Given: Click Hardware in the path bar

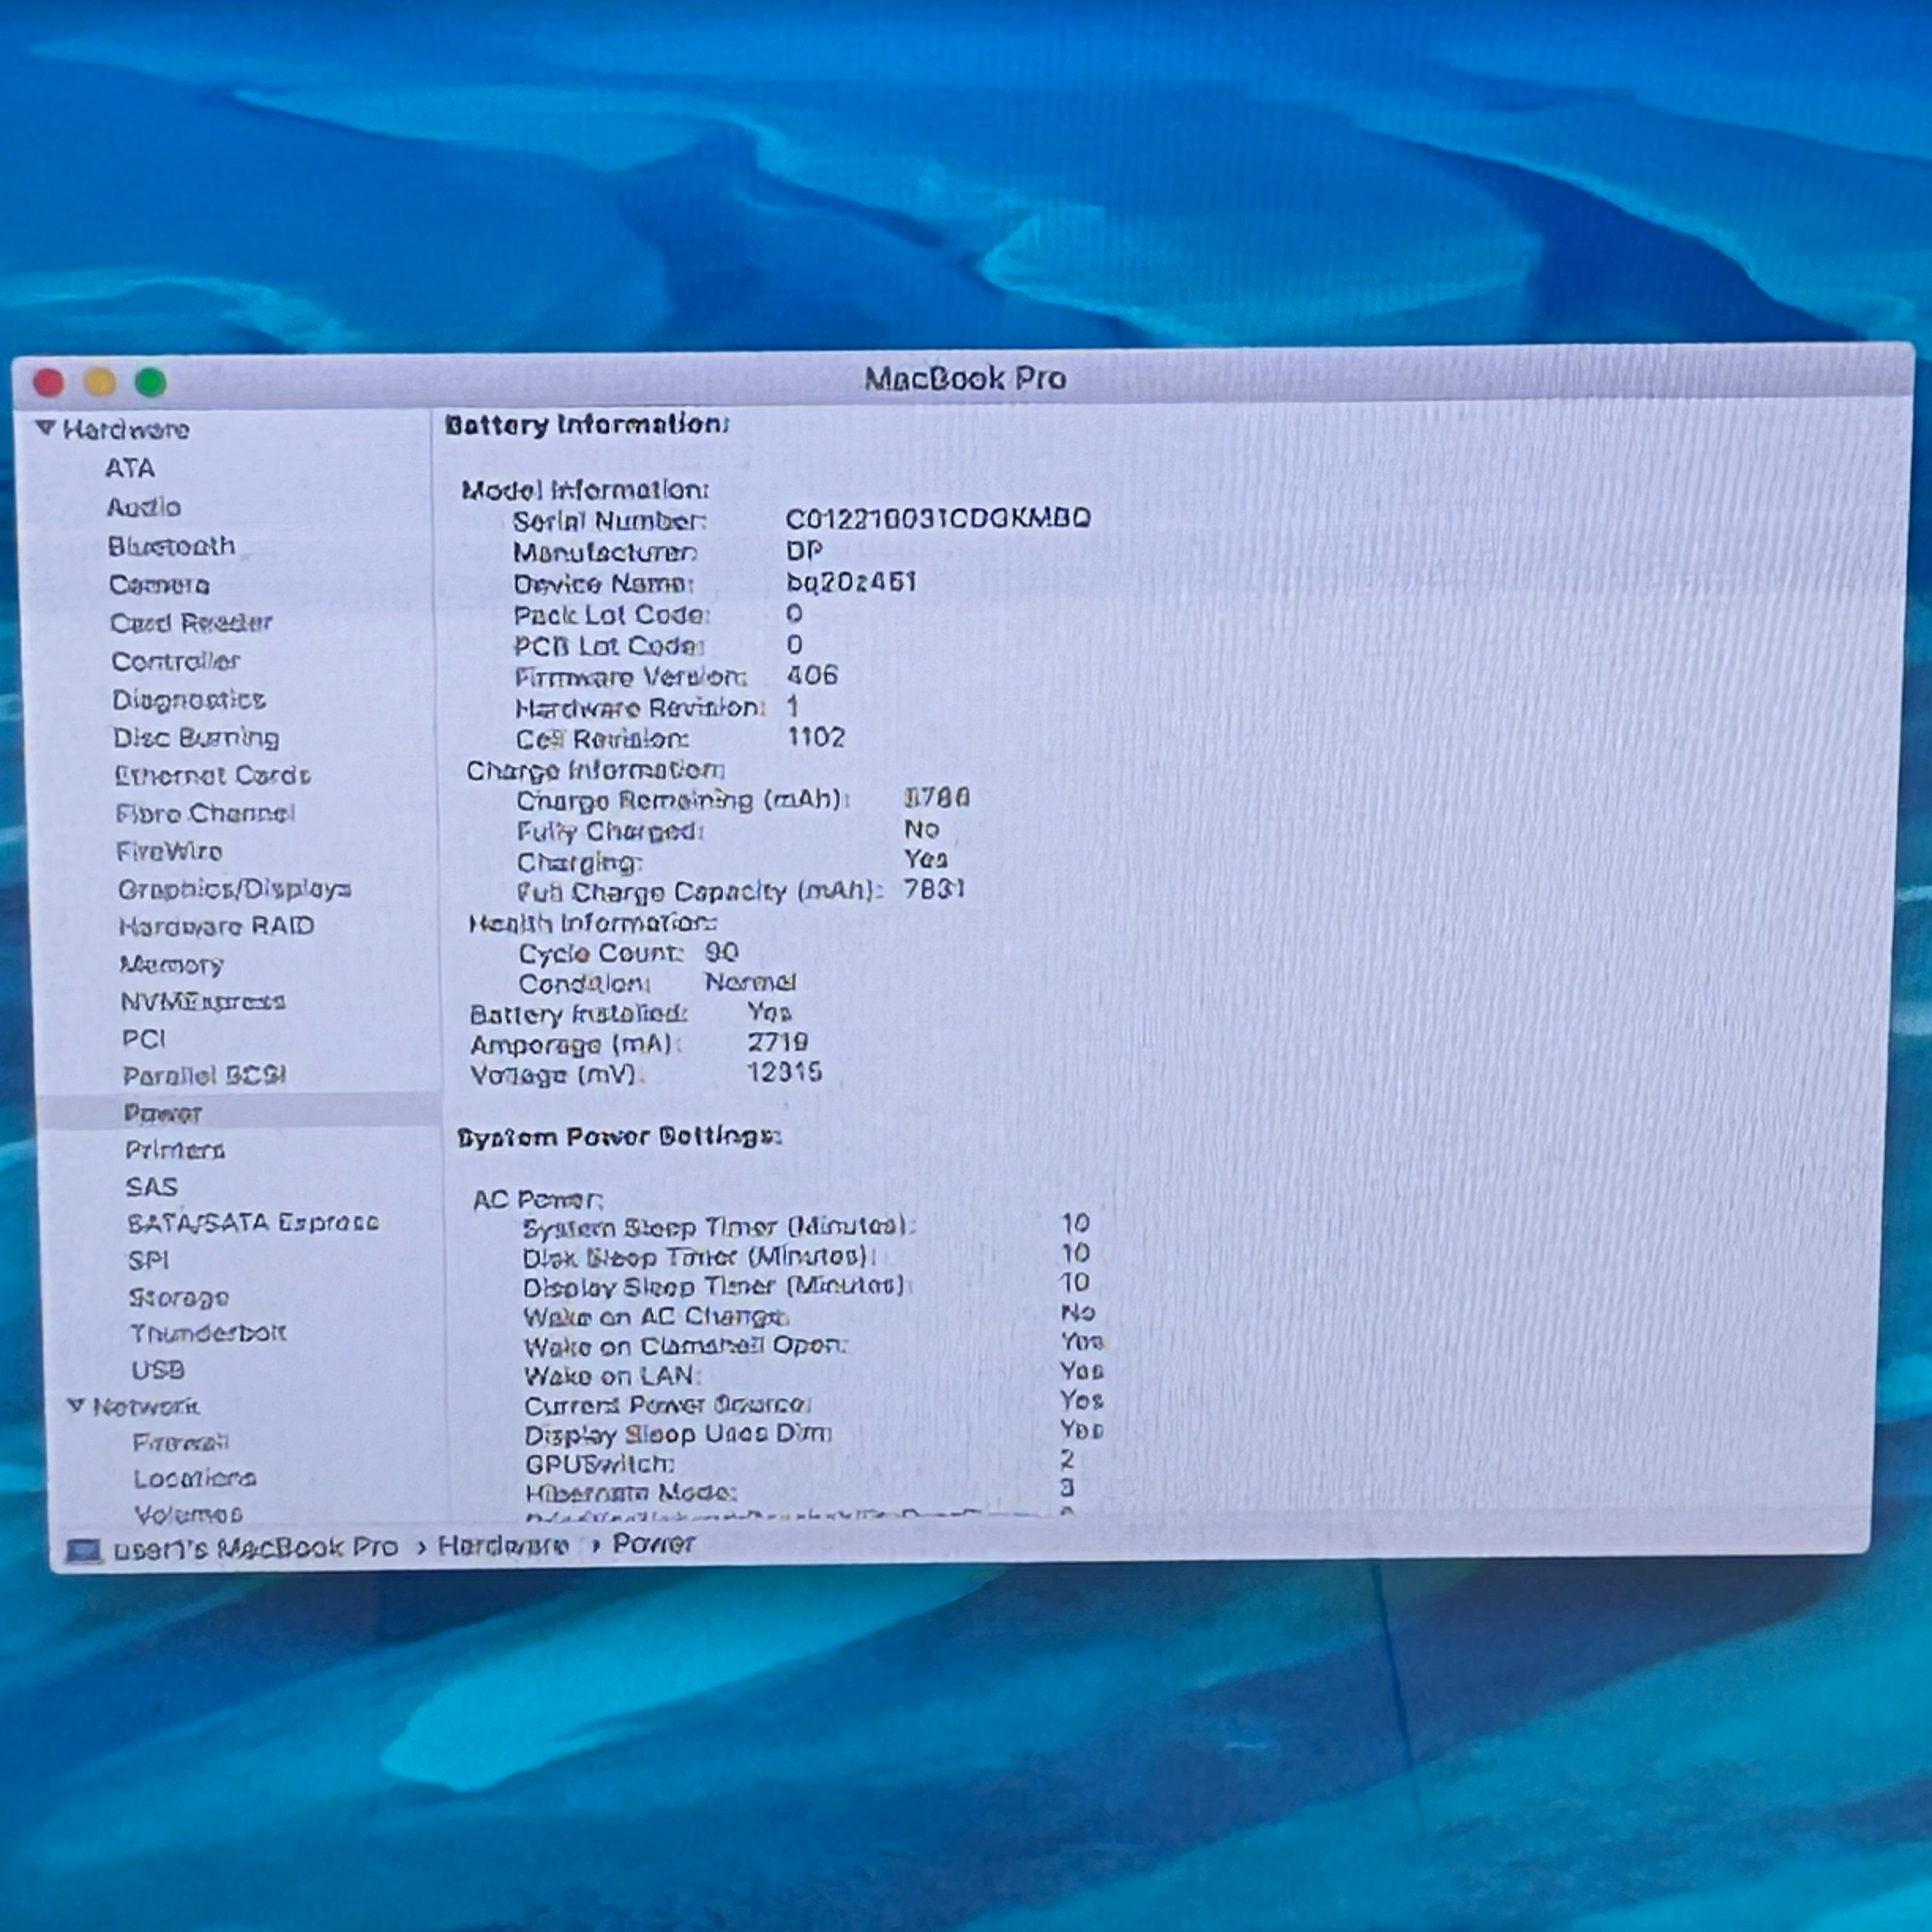Looking at the screenshot, I should (503, 1546).
